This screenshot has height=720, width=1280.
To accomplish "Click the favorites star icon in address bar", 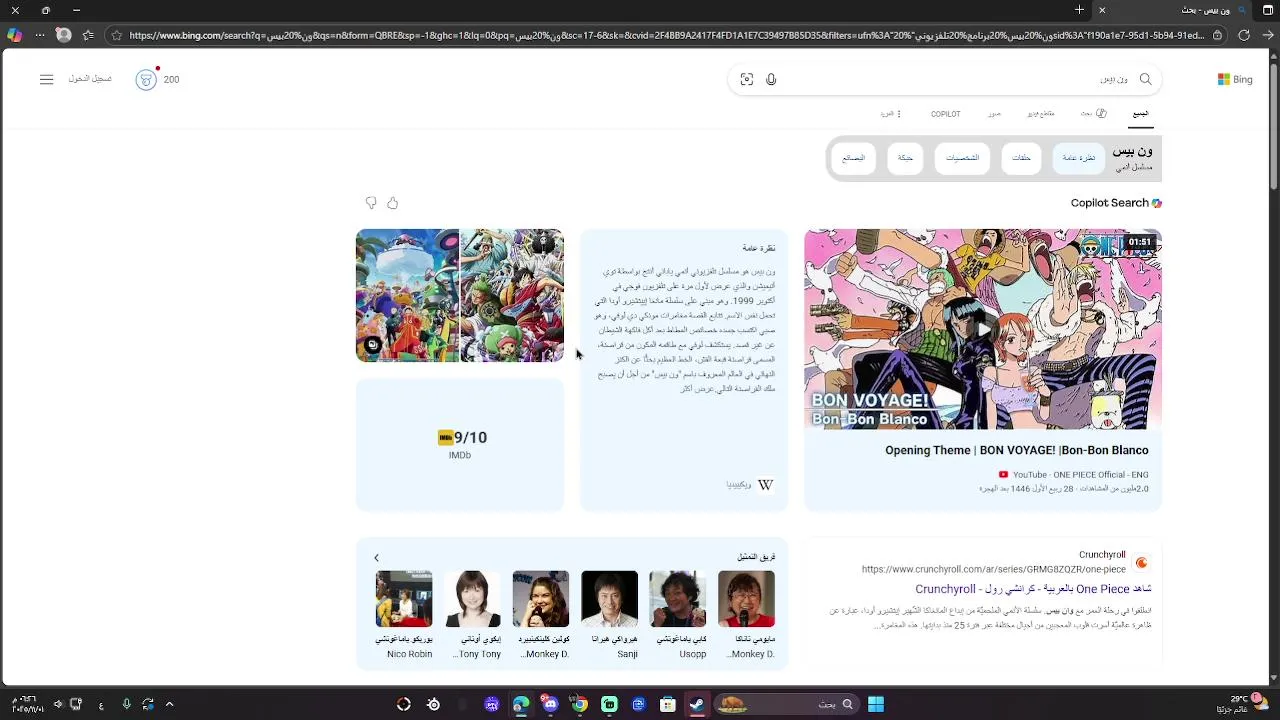I will tap(117, 35).
